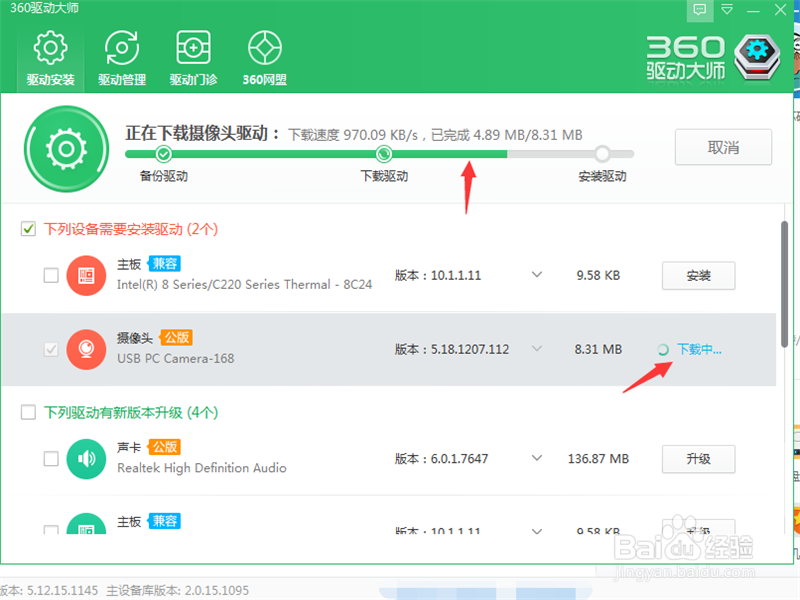Click the 下列设备需要安装驱动 (2个) heading
This screenshot has height=600, width=800.
click(131, 229)
